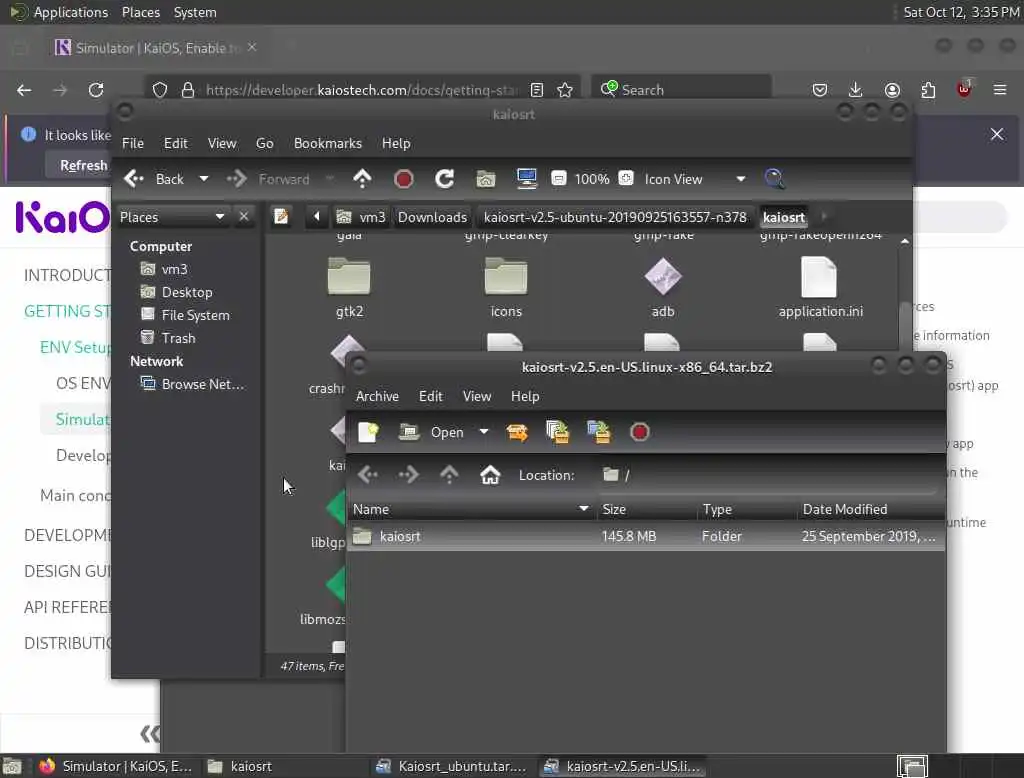The width and height of the screenshot is (1024, 778).
Task: Open Browse Network in the sidebar
Action: point(193,384)
